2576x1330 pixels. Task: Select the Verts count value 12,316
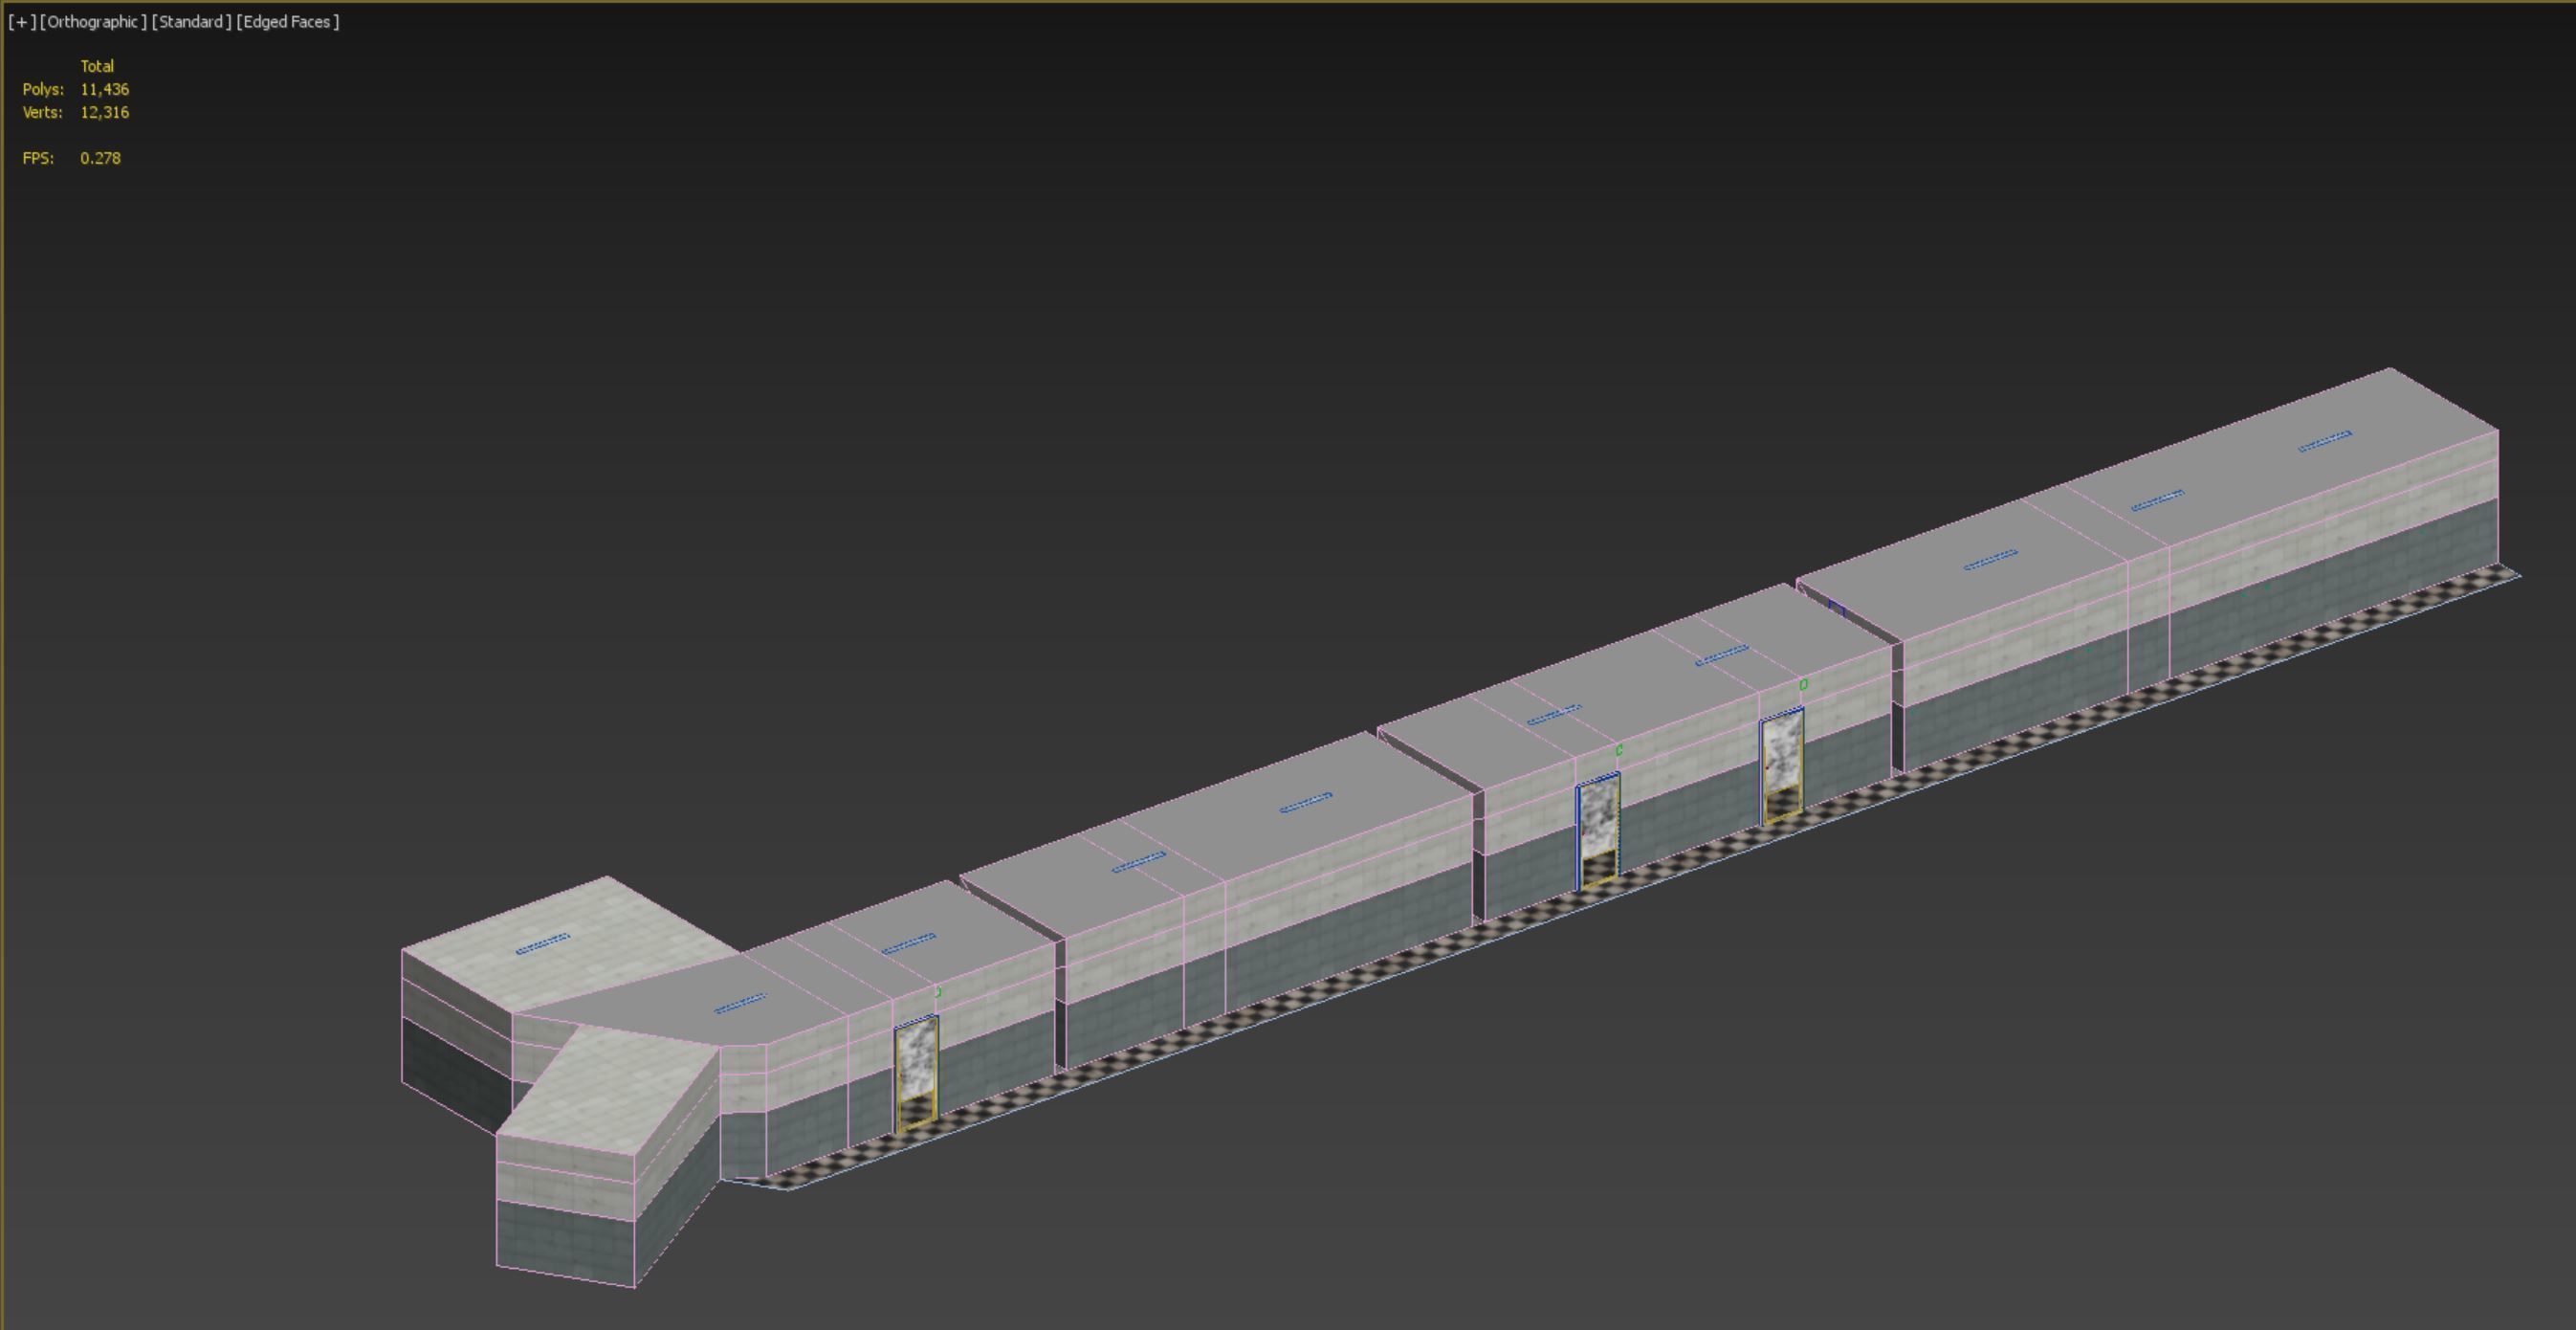[x=105, y=112]
